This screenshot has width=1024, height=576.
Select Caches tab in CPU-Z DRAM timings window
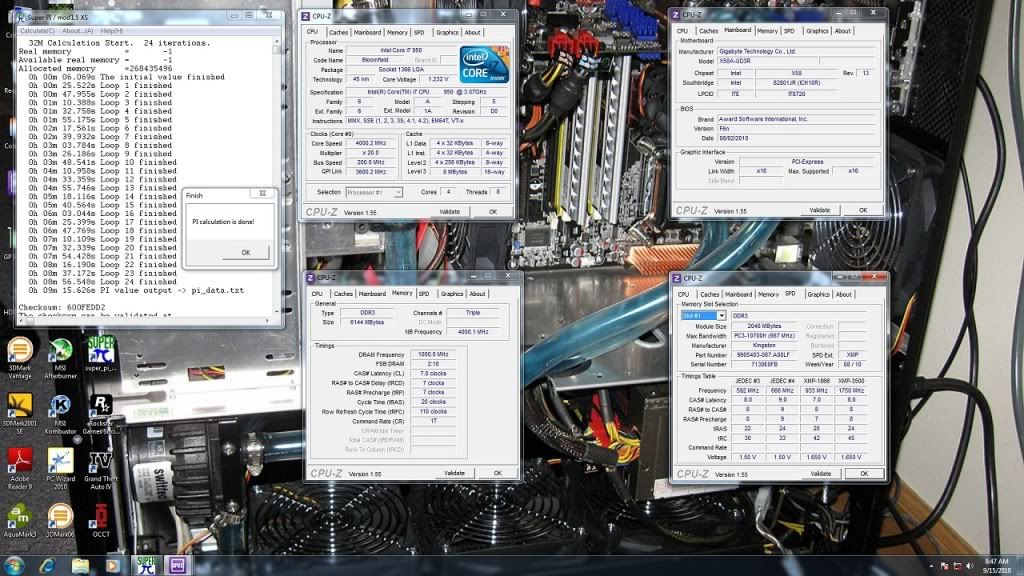[343, 294]
